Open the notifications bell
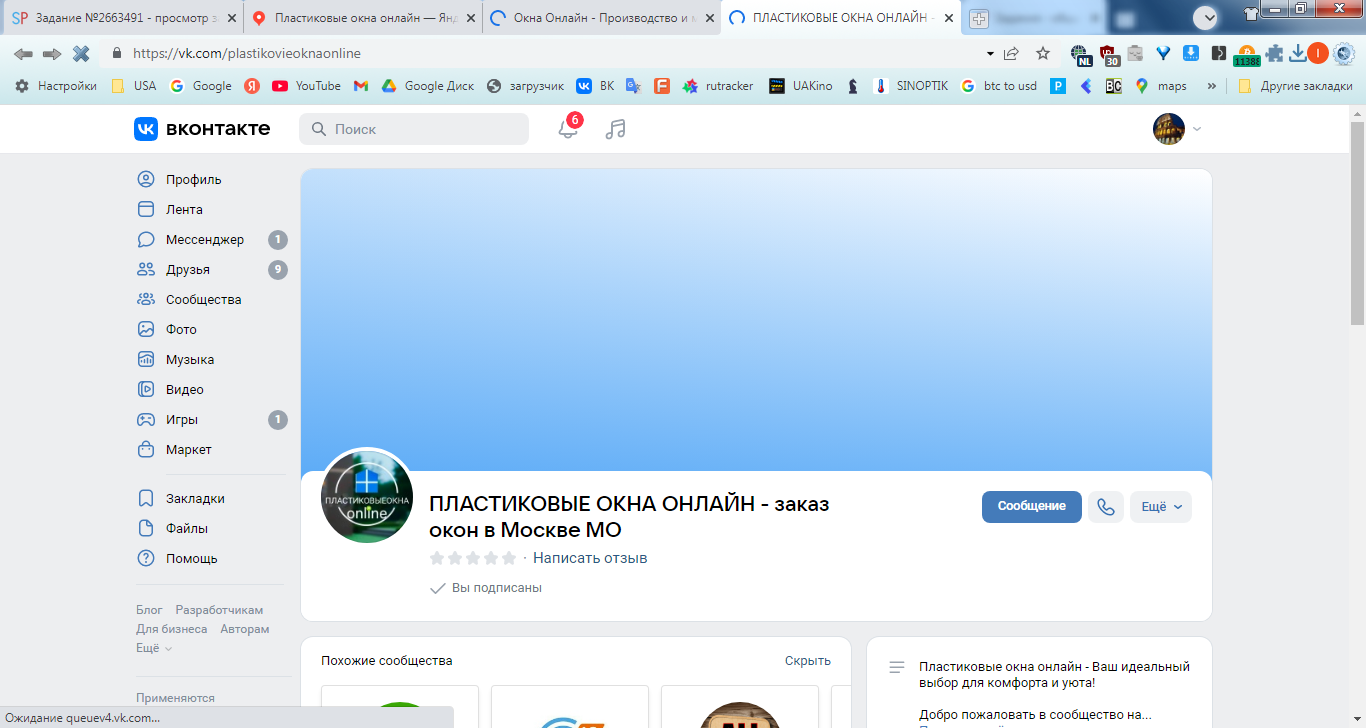The height and width of the screenshot is (728, 1366). 568,129
